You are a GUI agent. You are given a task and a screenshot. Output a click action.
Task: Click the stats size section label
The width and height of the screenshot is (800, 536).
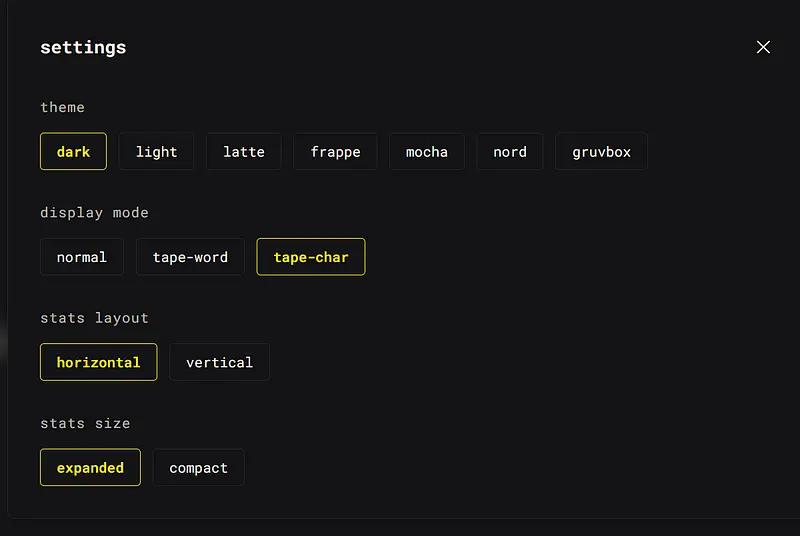tap(85, 423)
